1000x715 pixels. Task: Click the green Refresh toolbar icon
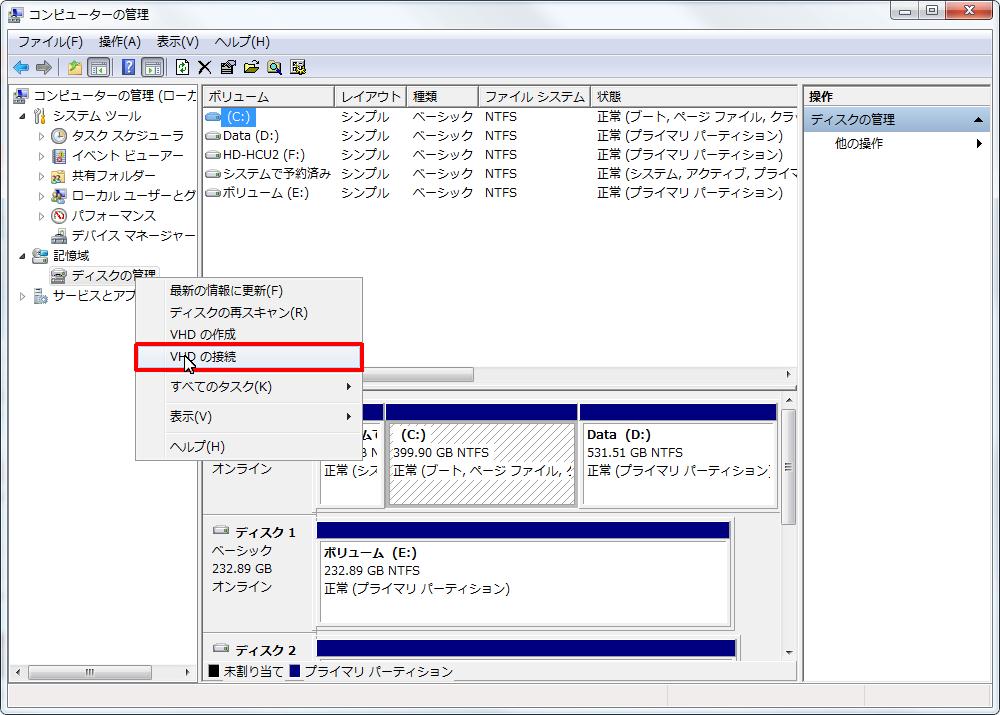pos(182,67)
